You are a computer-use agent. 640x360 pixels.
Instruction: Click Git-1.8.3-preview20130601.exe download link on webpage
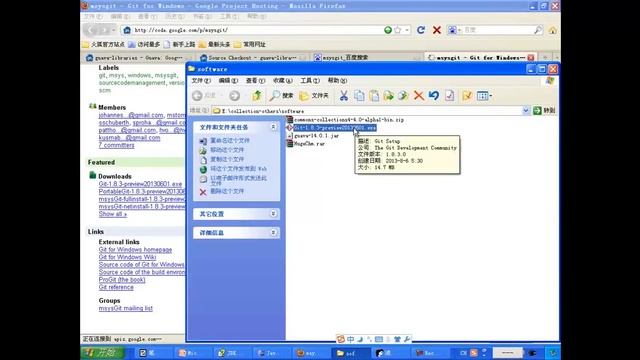(140, 184)
